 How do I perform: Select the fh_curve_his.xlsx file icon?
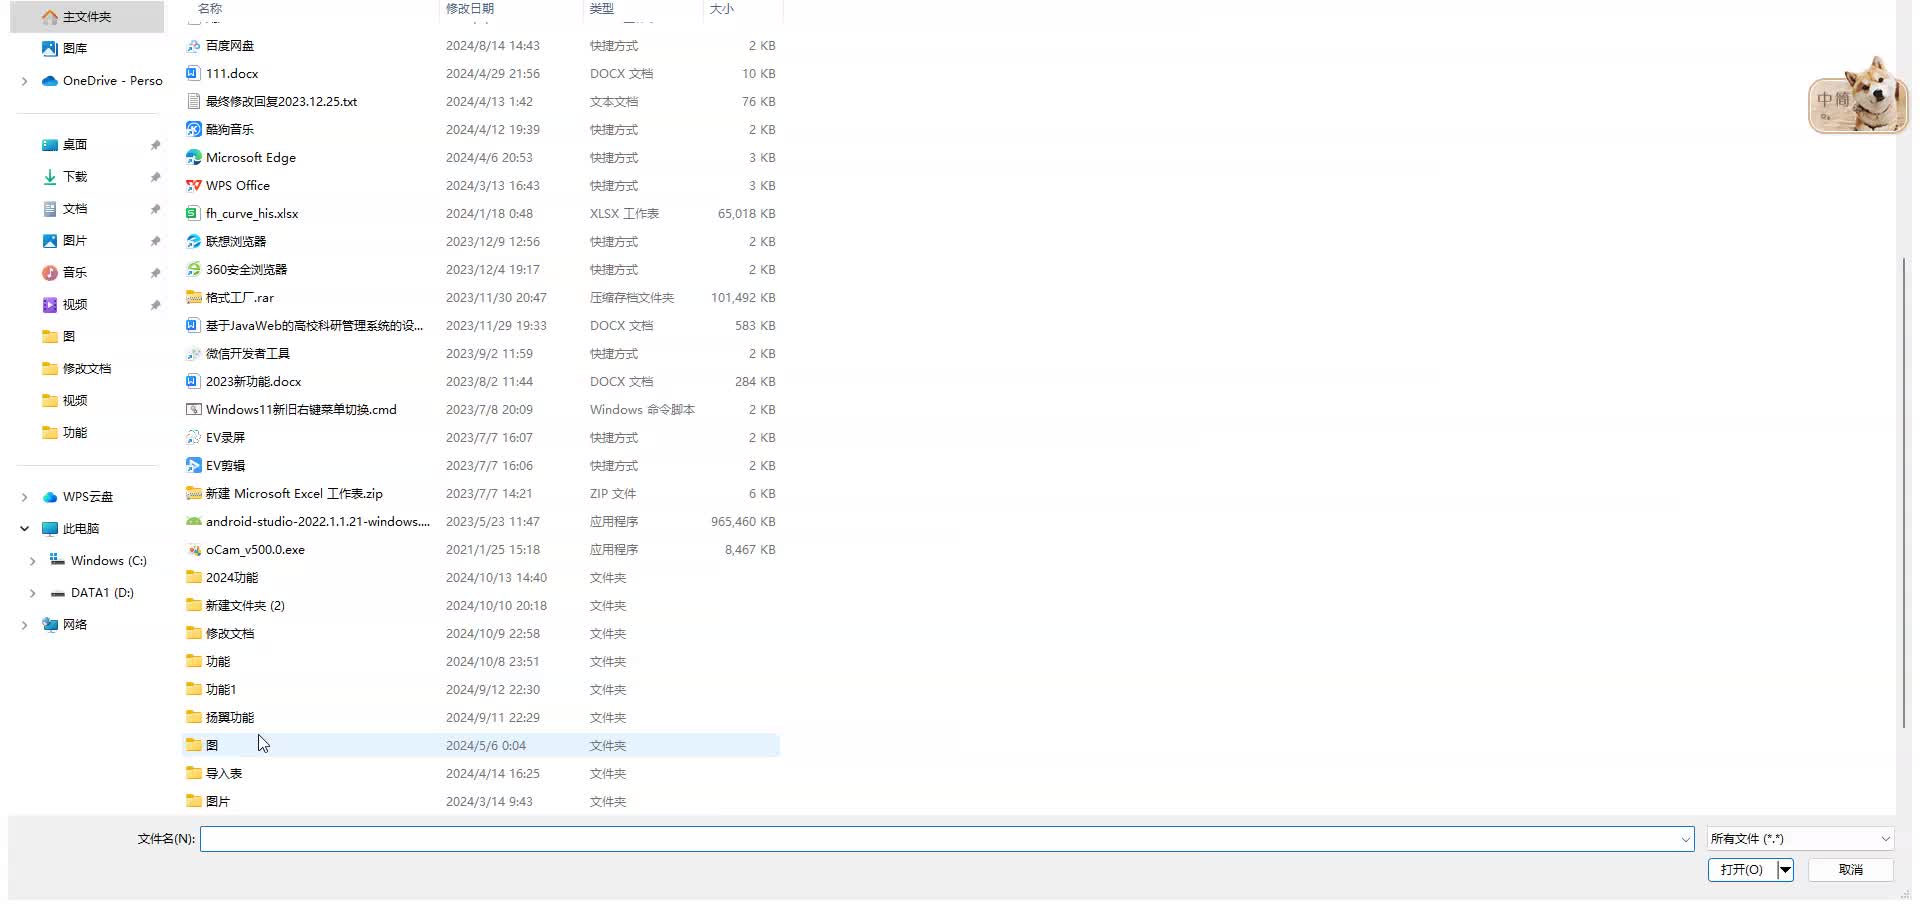(x=194, y=214)
